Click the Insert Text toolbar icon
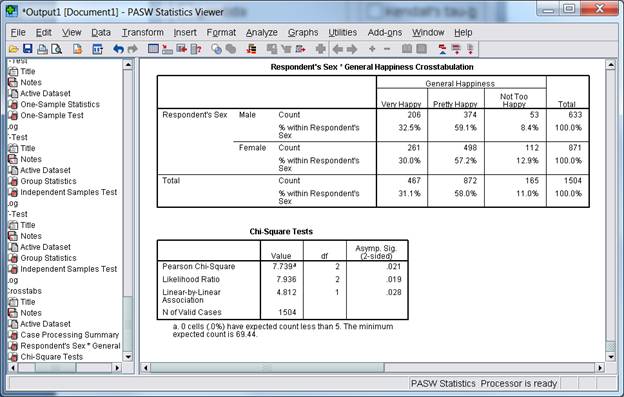Screen dimensions: 624x397 pos(470,49)
